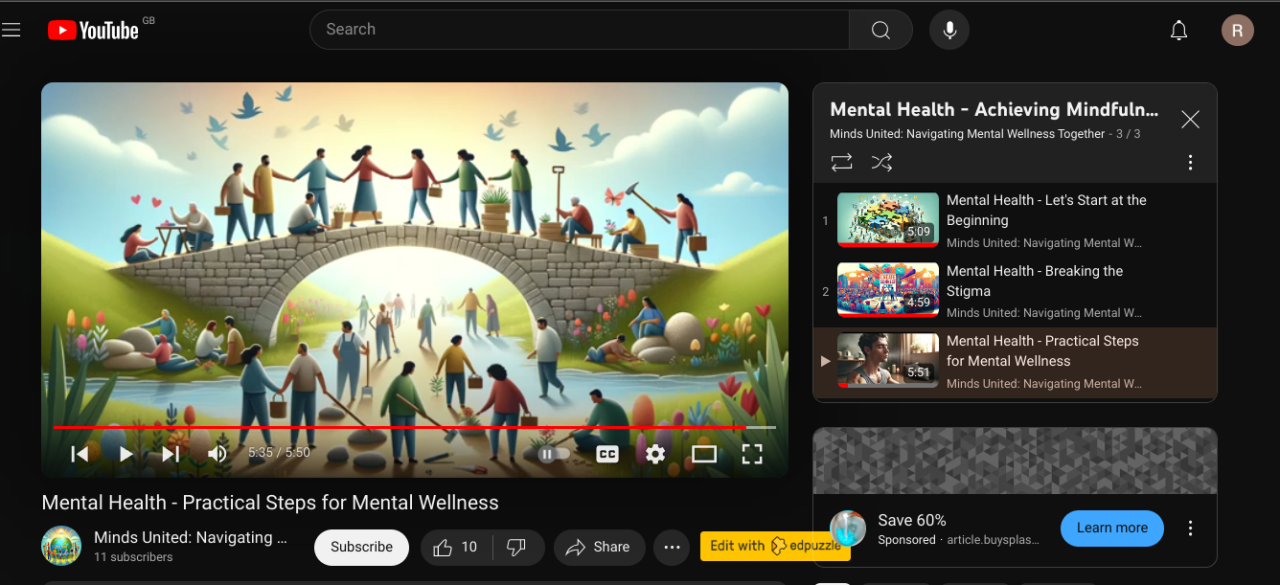Open the Mental Health playlist title
This screenshot has width=1280, height=585.
tap(994, 110)
